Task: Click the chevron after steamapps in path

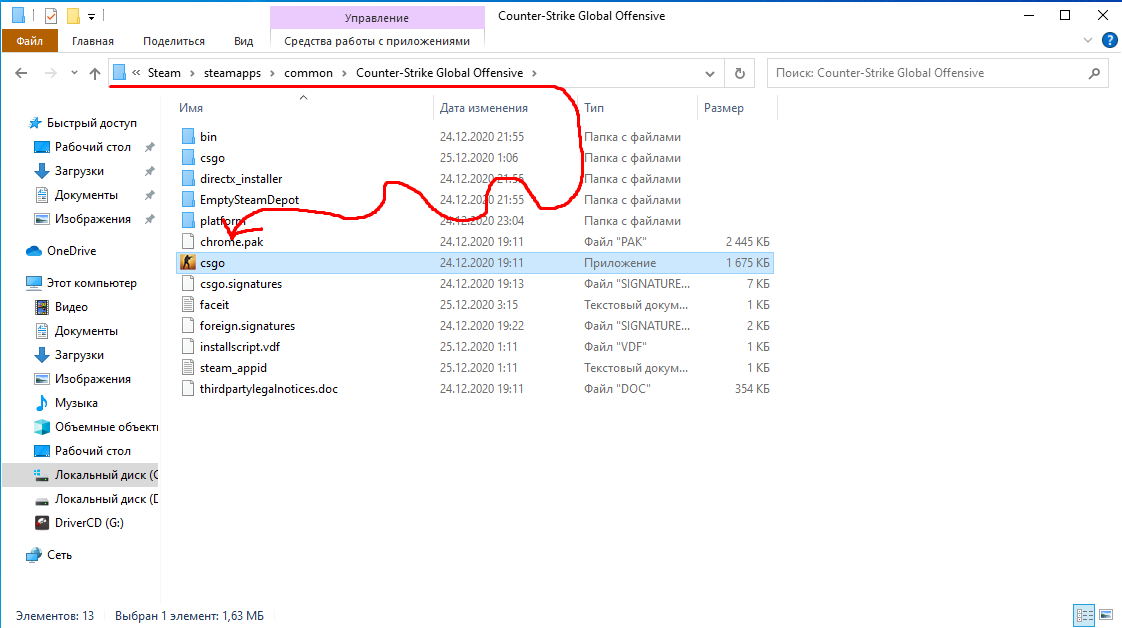Action: click(273, 73)
